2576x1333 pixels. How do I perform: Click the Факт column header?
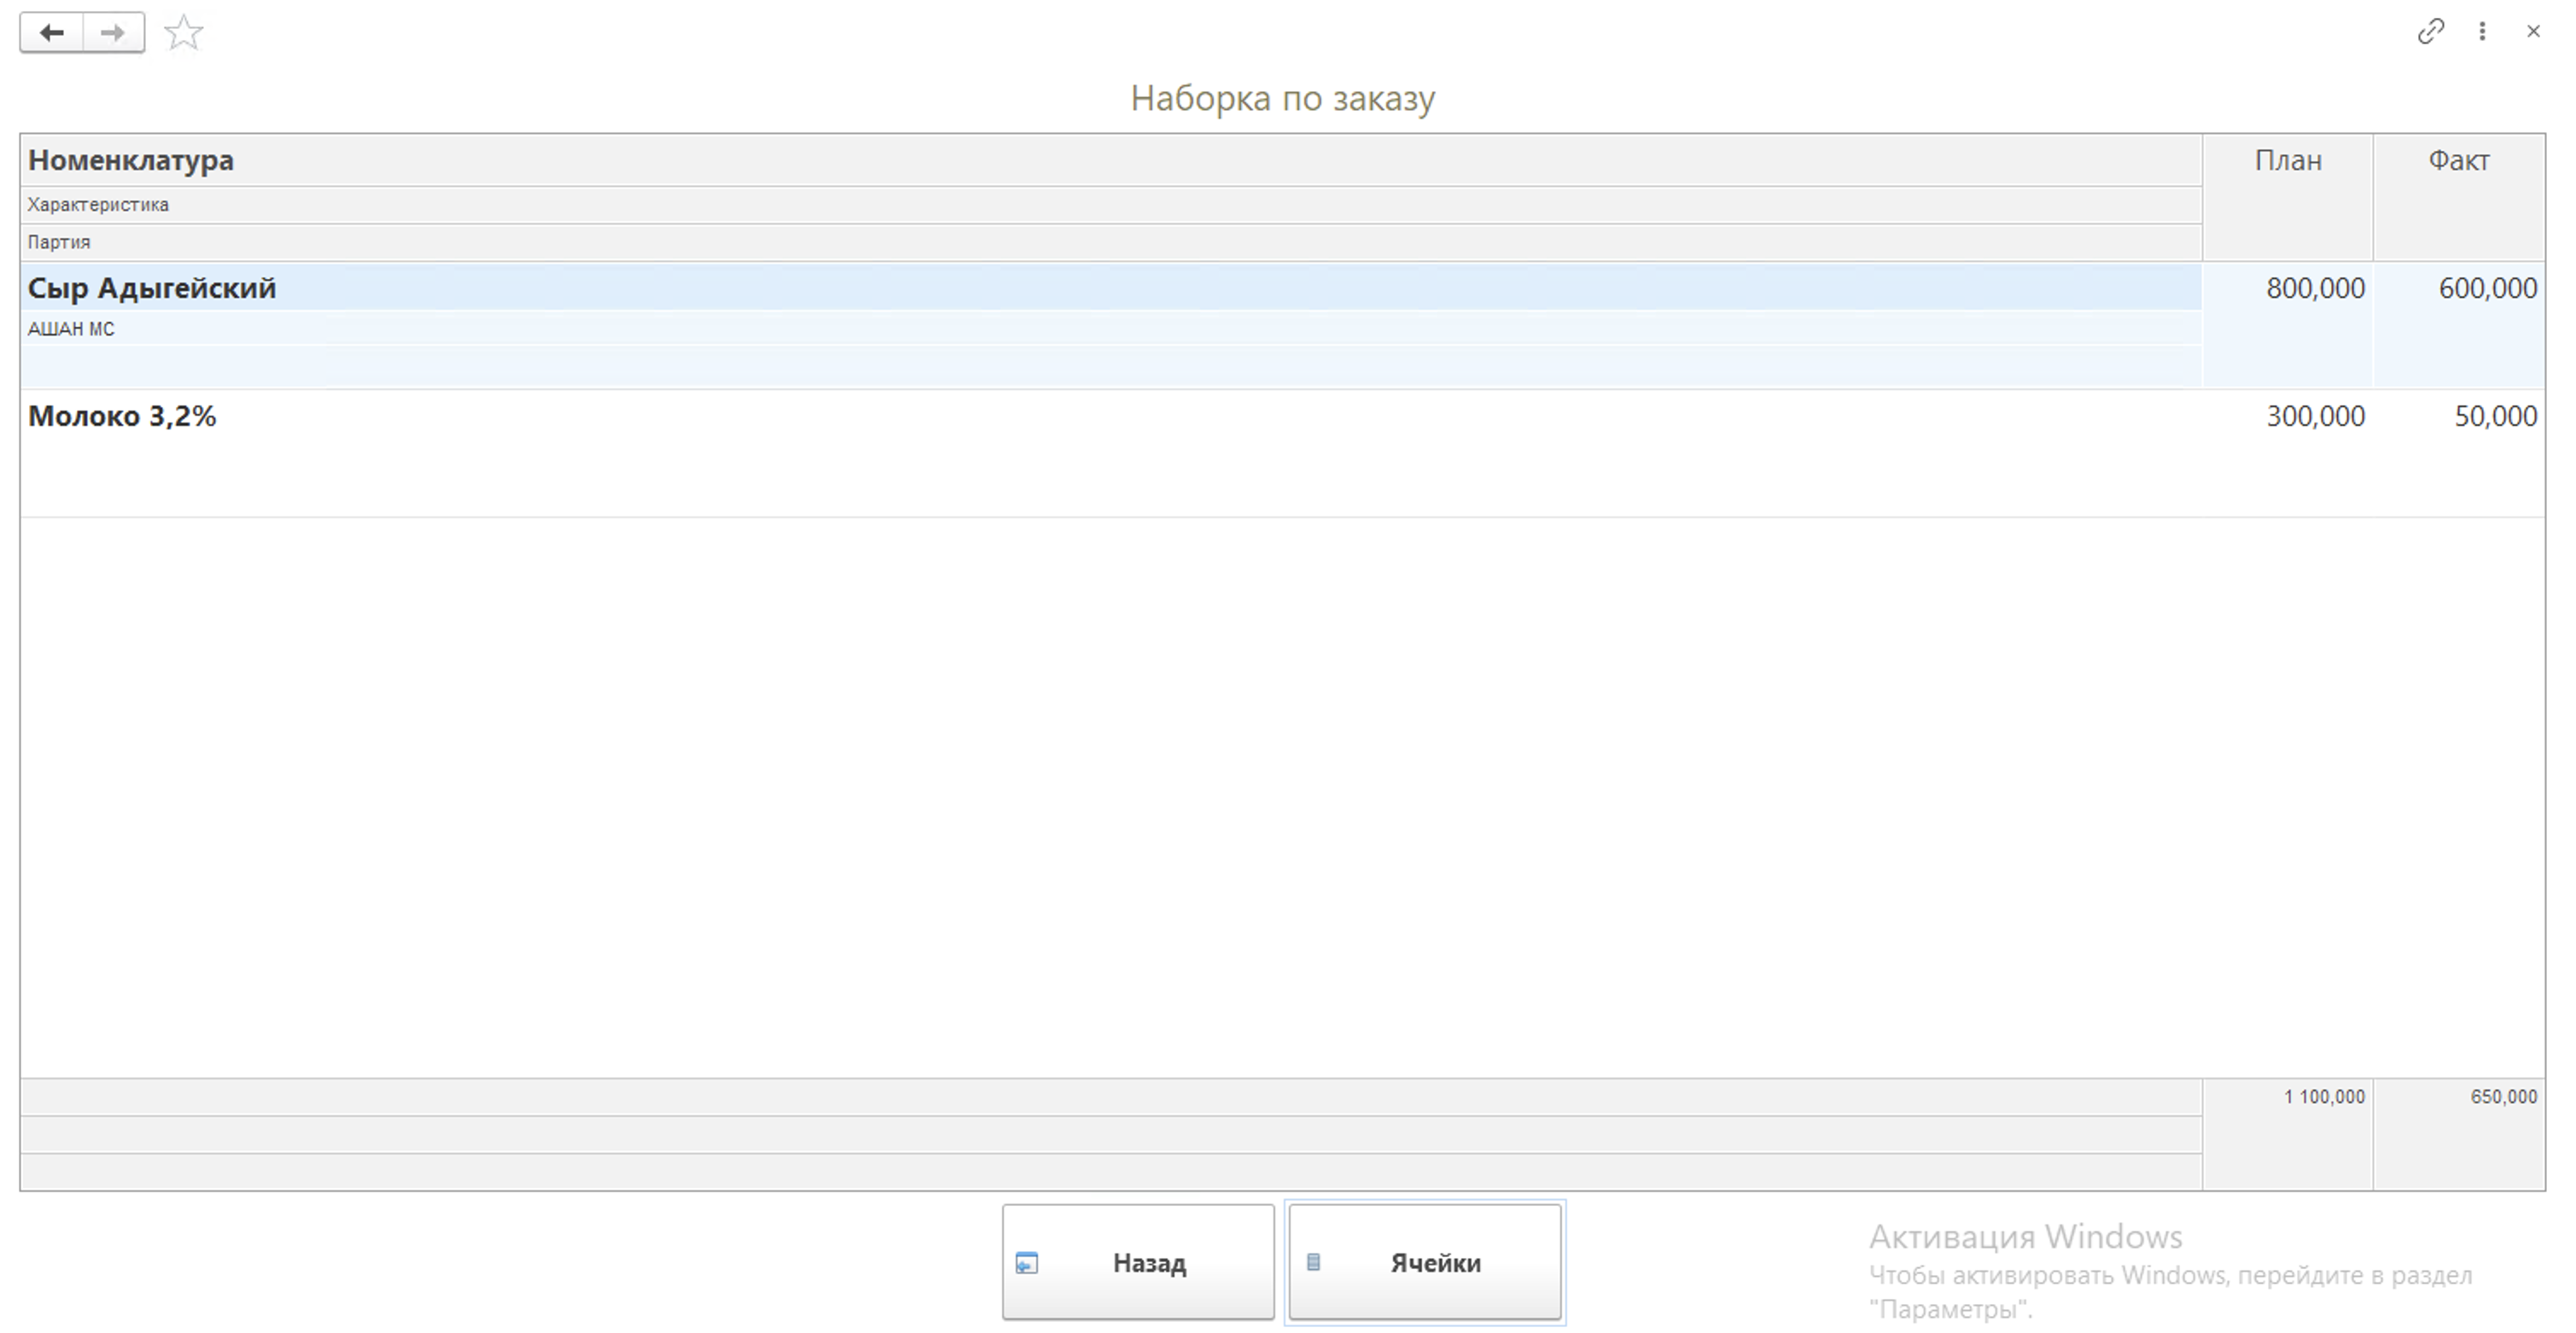2458,160
